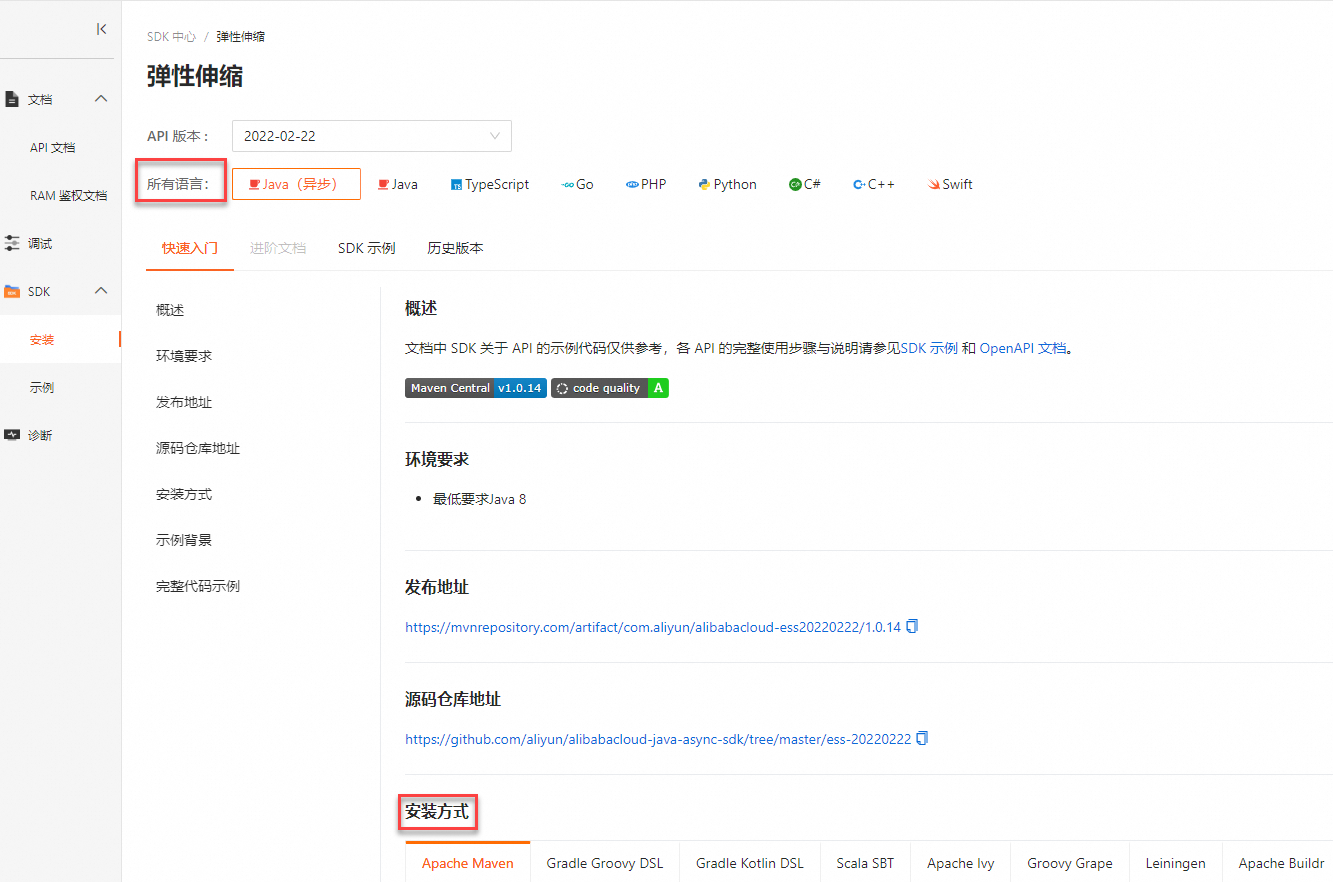This screenshot has height=882, width=1333.
Task: Switch to the 历史版本 tab
Action: [455, 248]
